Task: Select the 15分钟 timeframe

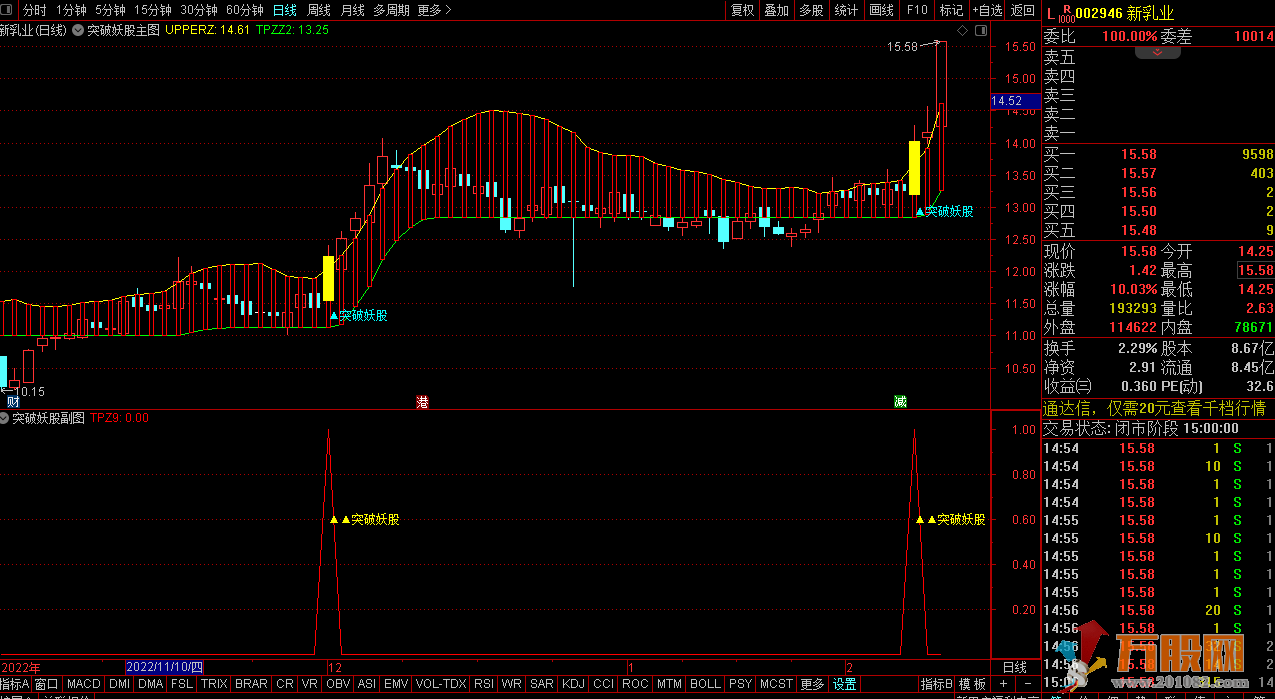Action: (153, 10)
